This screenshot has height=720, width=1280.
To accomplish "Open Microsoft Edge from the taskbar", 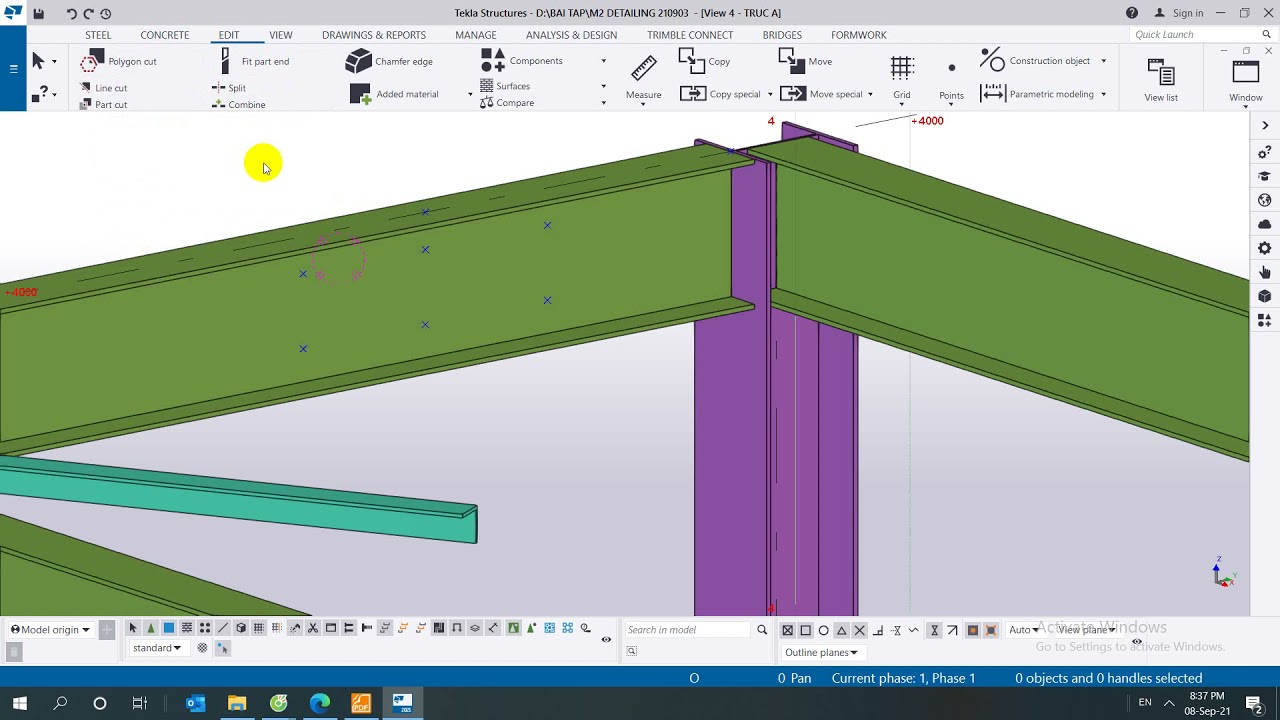I will click(x=320, y=703).
